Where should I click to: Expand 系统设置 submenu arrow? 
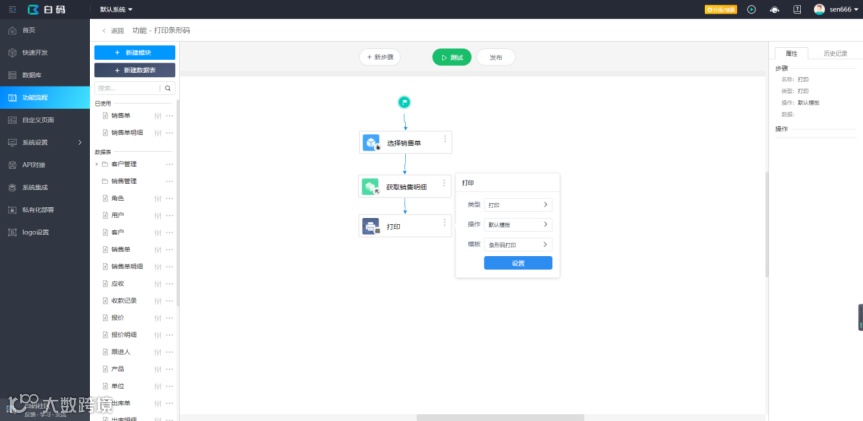point(80,143)
